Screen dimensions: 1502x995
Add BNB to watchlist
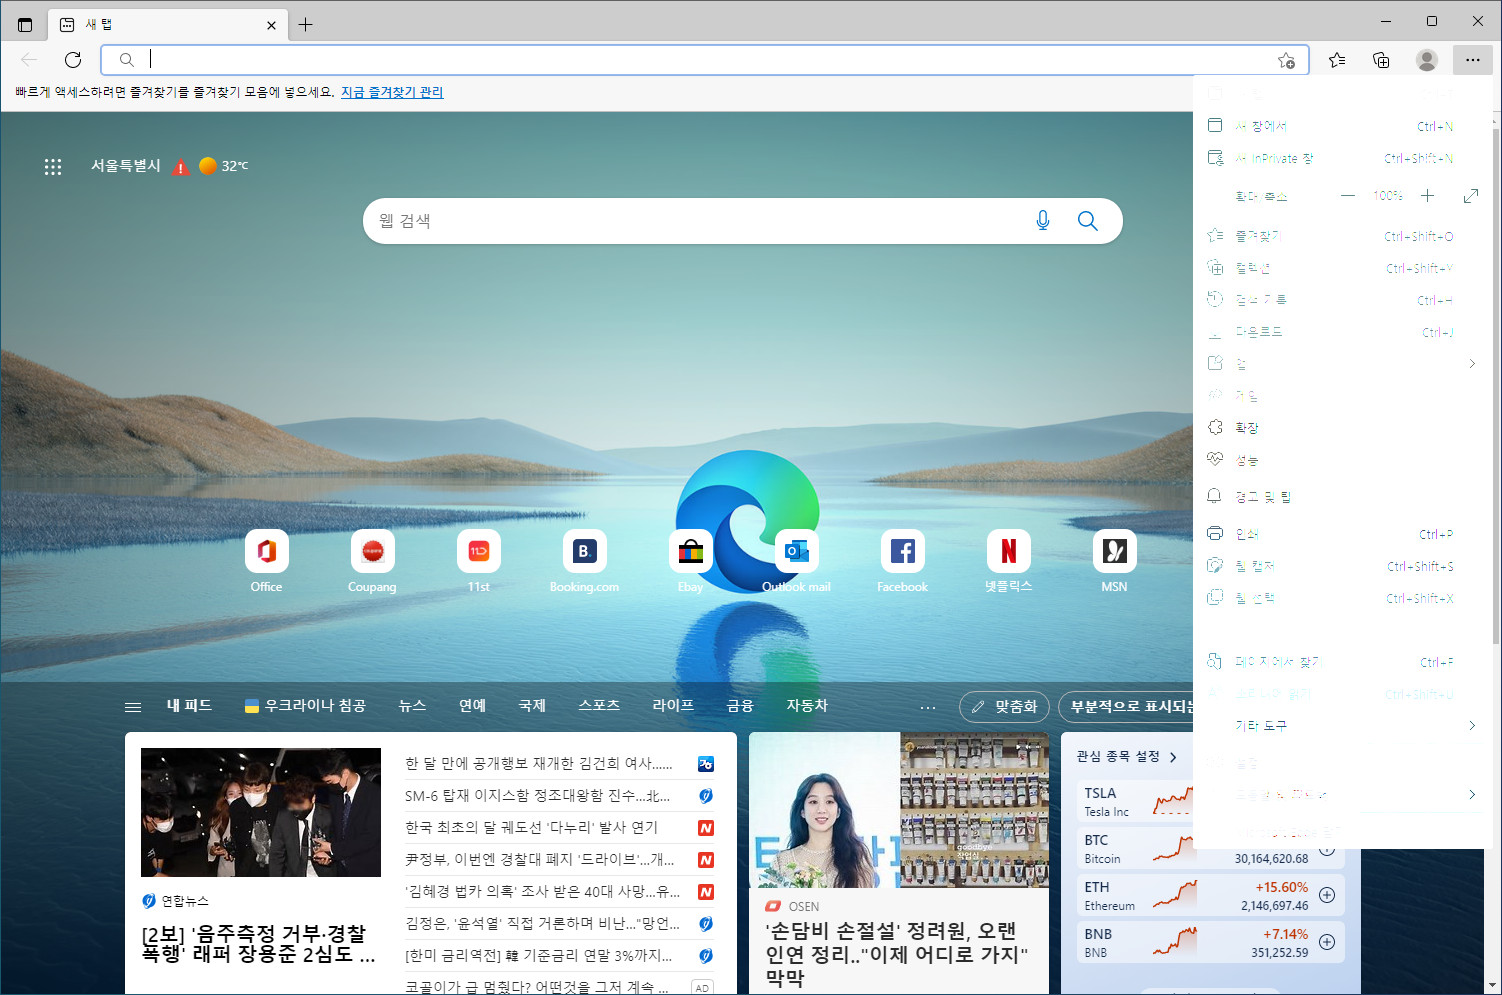click(1327, 942)
